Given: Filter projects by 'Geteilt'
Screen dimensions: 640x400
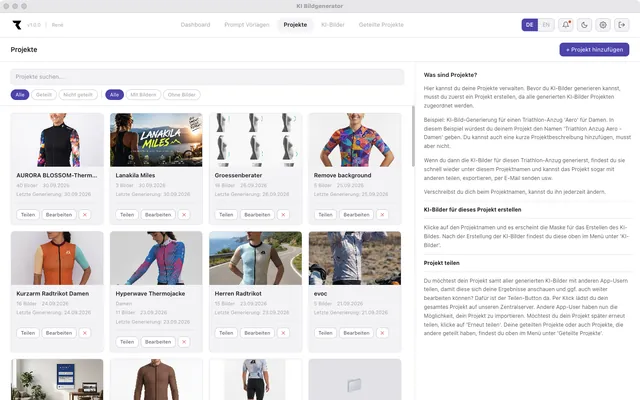Looking at the screenshot, I should coord(44,95).
